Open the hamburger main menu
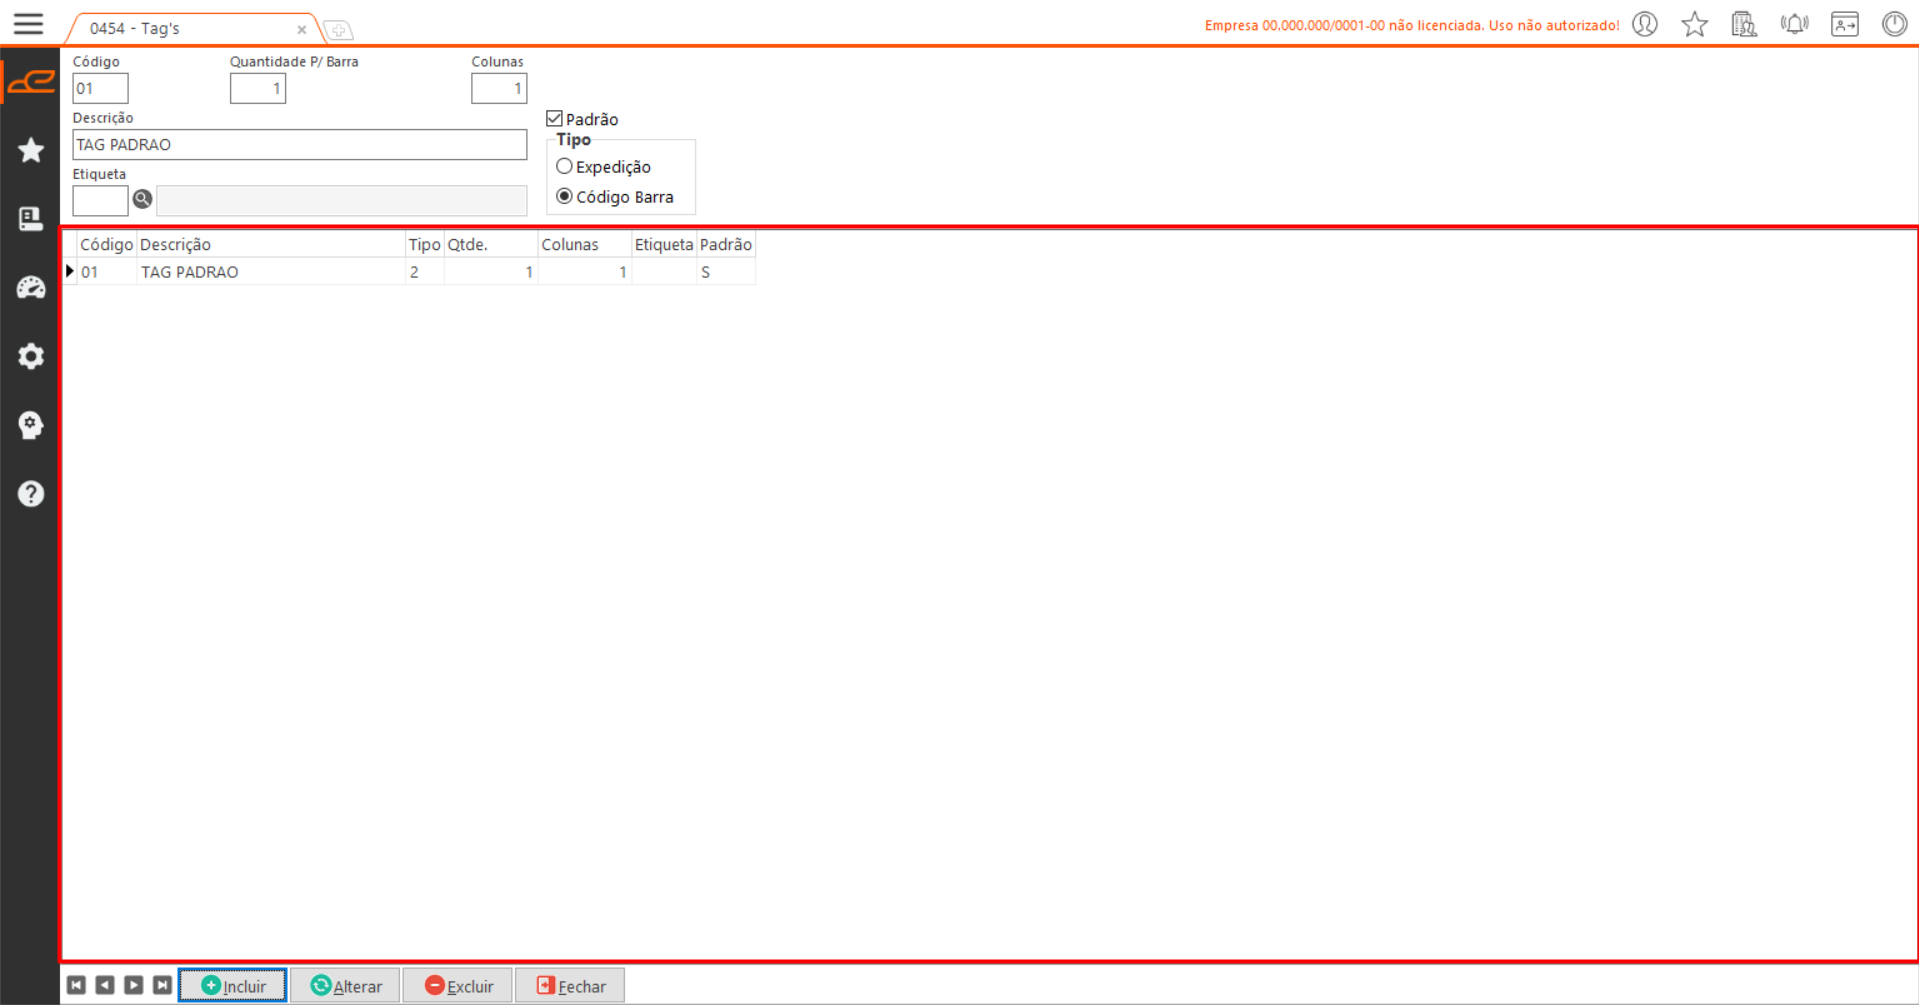 tap(28, 24)
